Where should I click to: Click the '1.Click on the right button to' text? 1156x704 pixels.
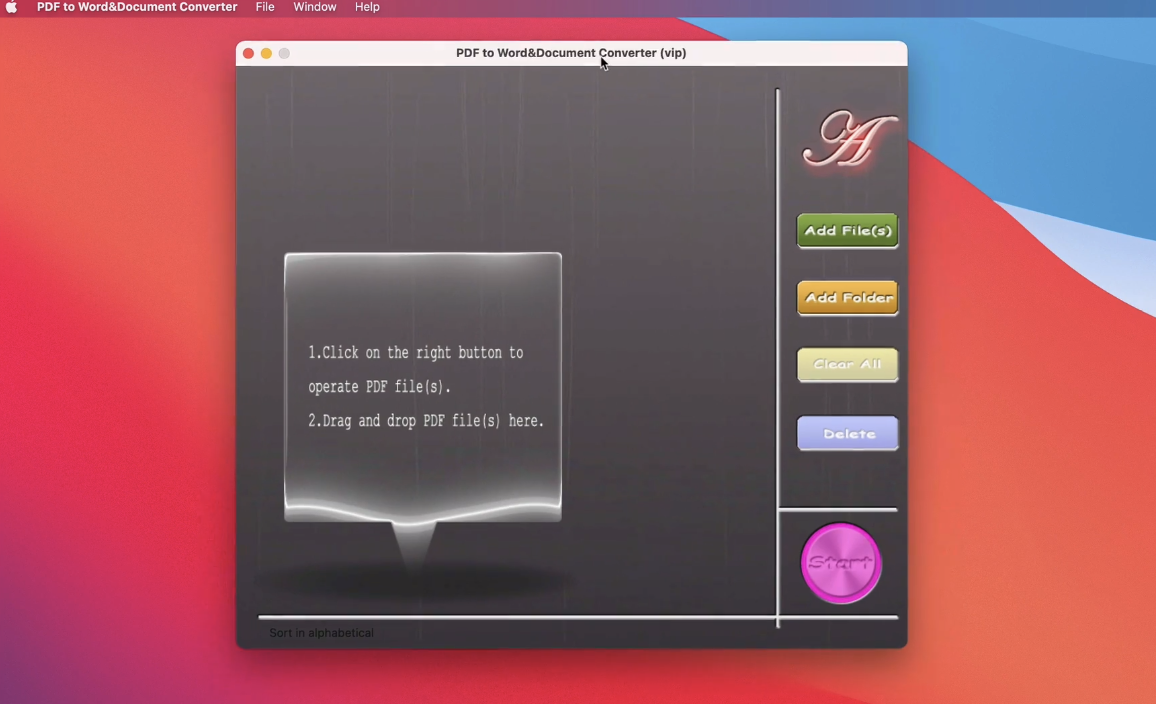tap(416, 352)
